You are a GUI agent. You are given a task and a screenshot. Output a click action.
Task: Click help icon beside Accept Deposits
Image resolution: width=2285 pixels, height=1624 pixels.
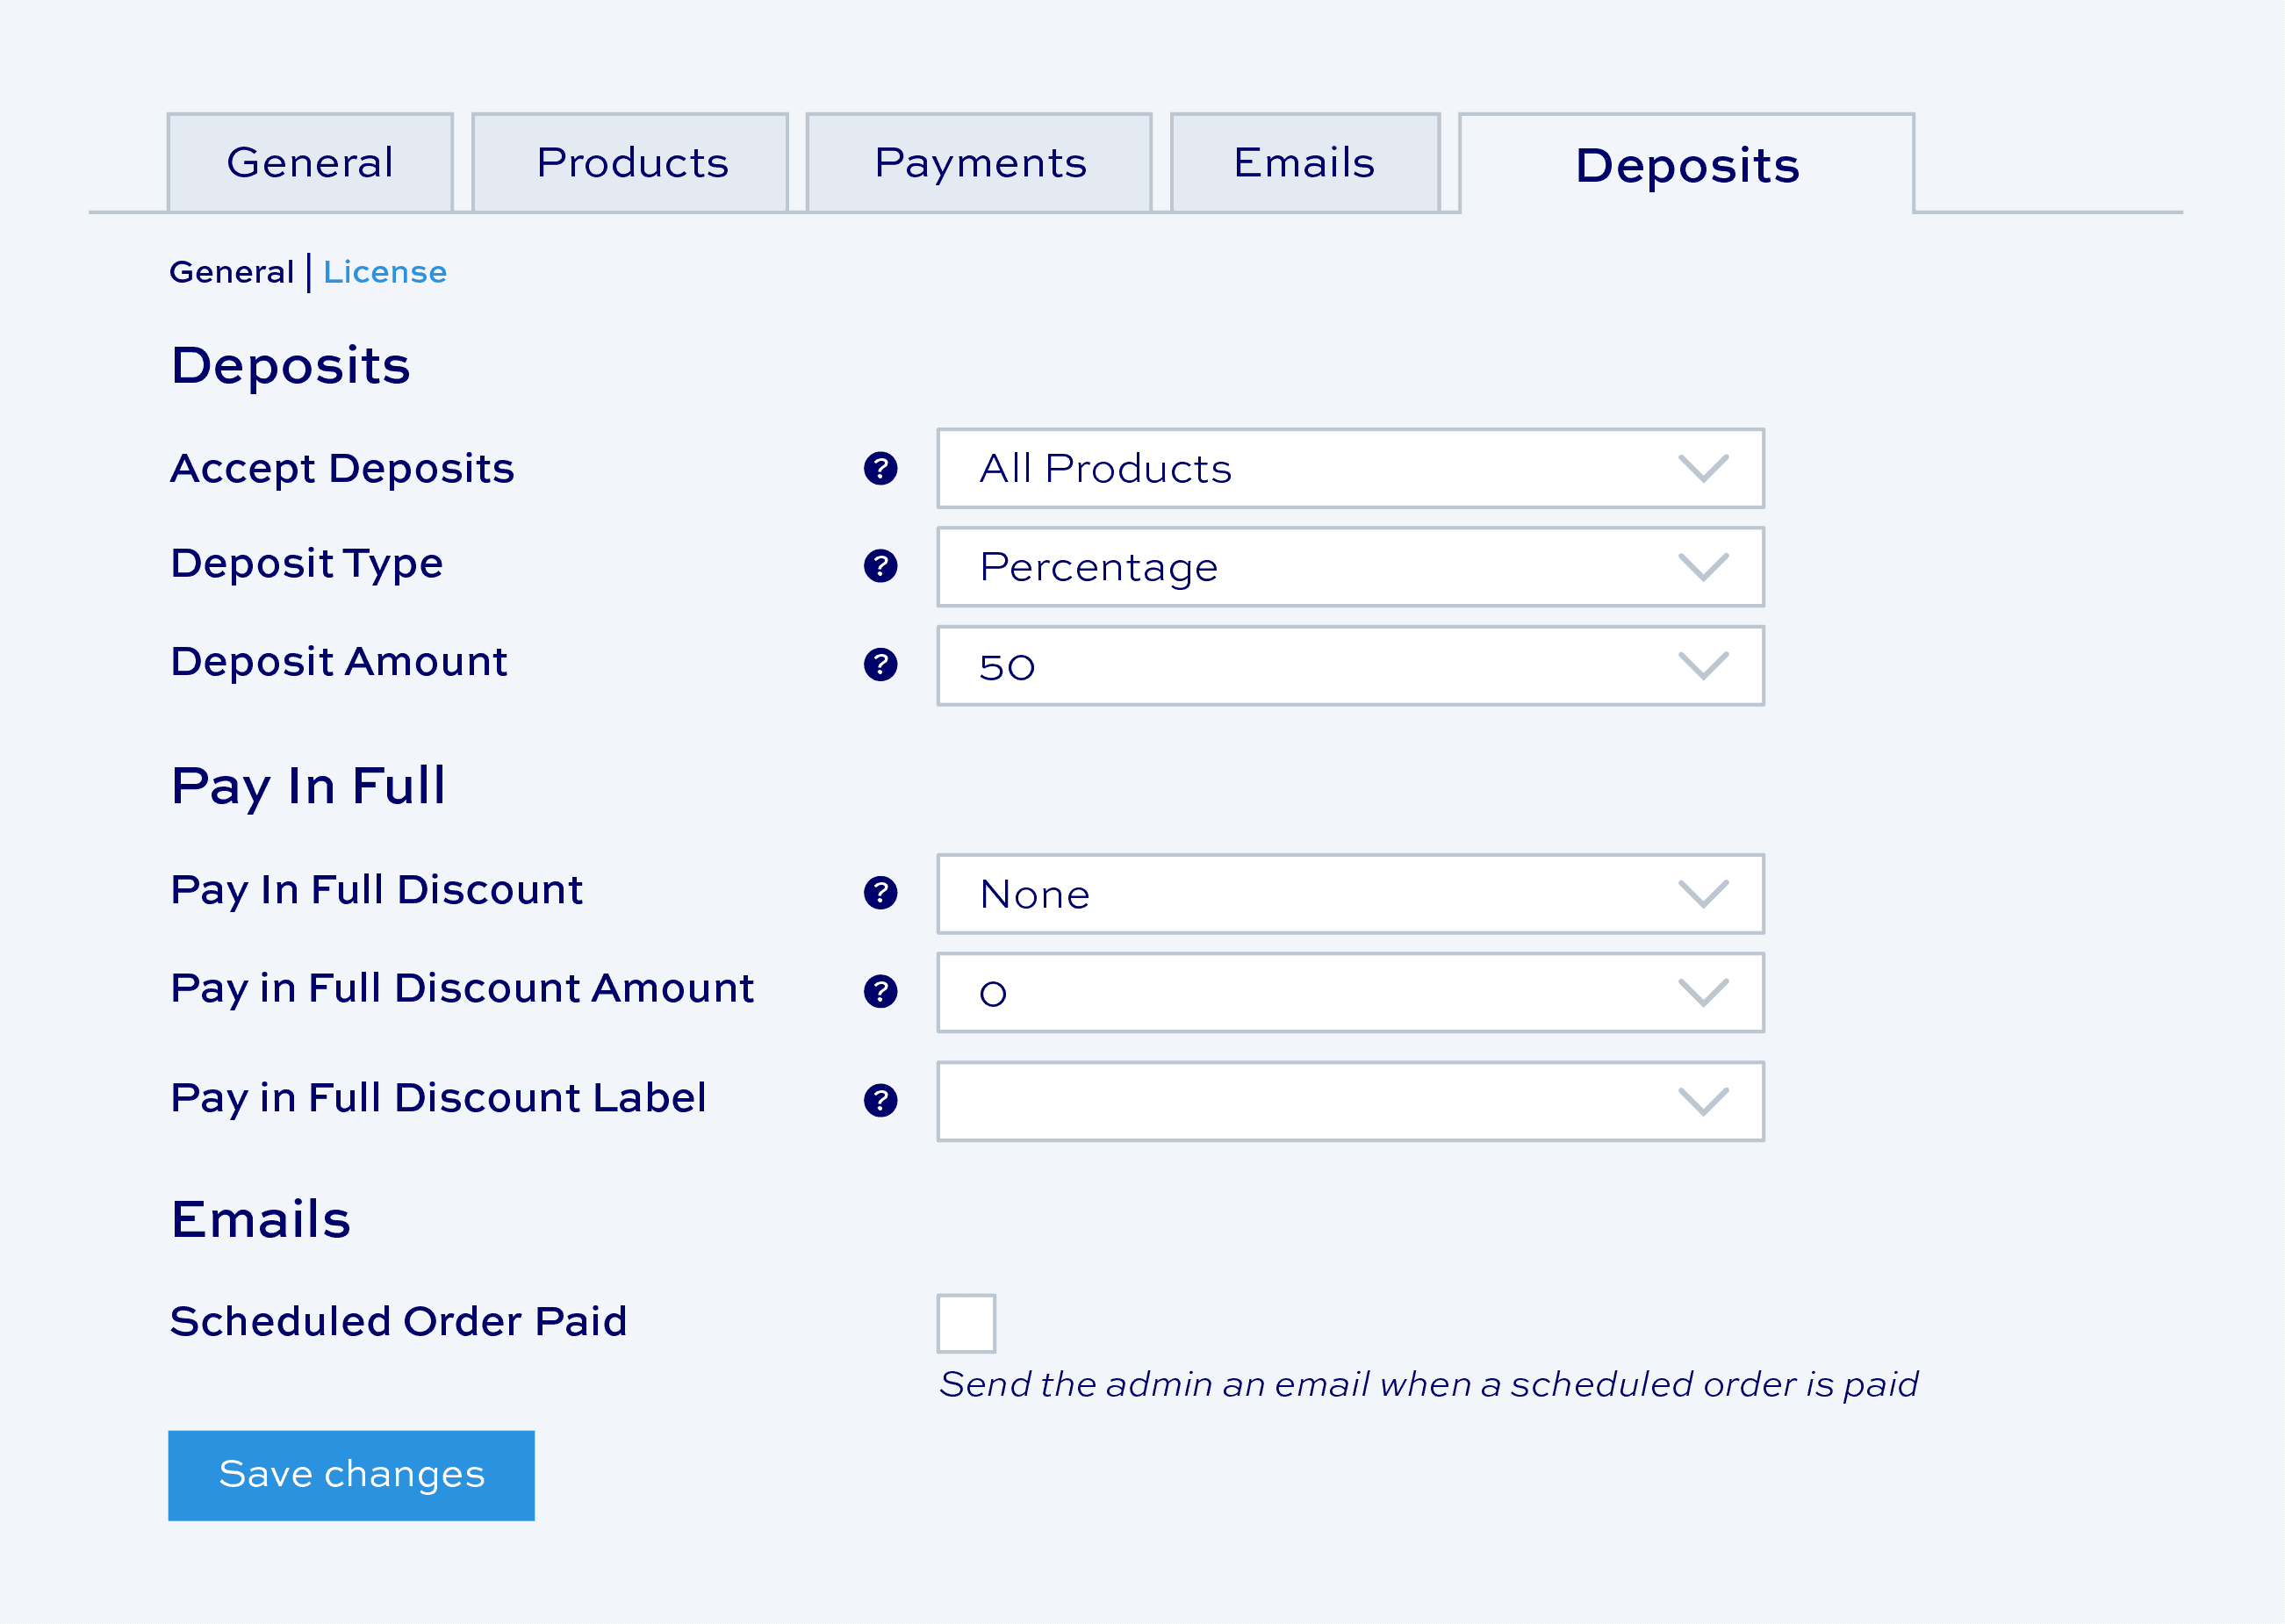(x=880, y=468)
